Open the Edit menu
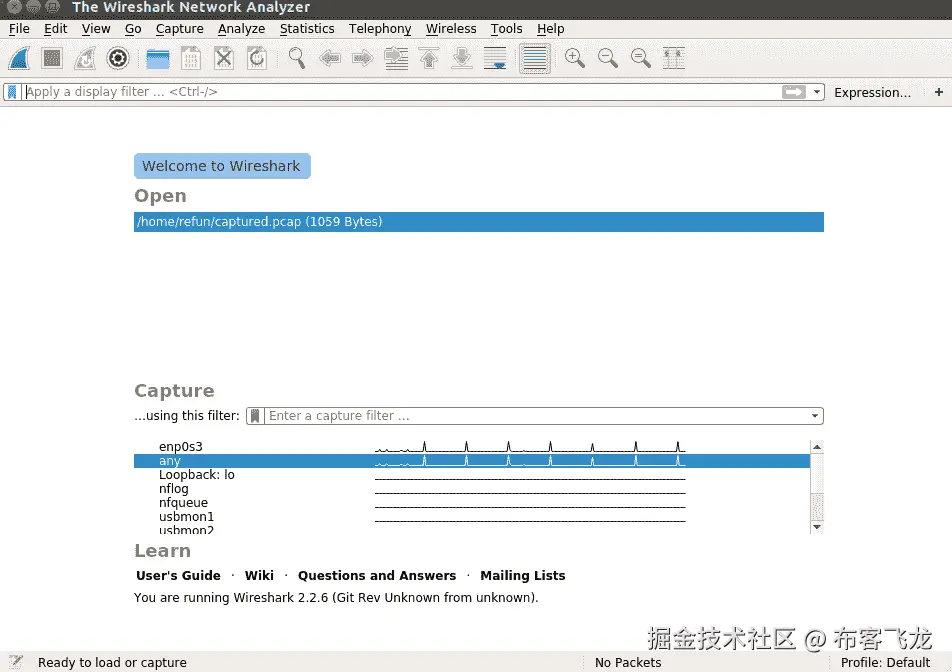 (55, 29)
